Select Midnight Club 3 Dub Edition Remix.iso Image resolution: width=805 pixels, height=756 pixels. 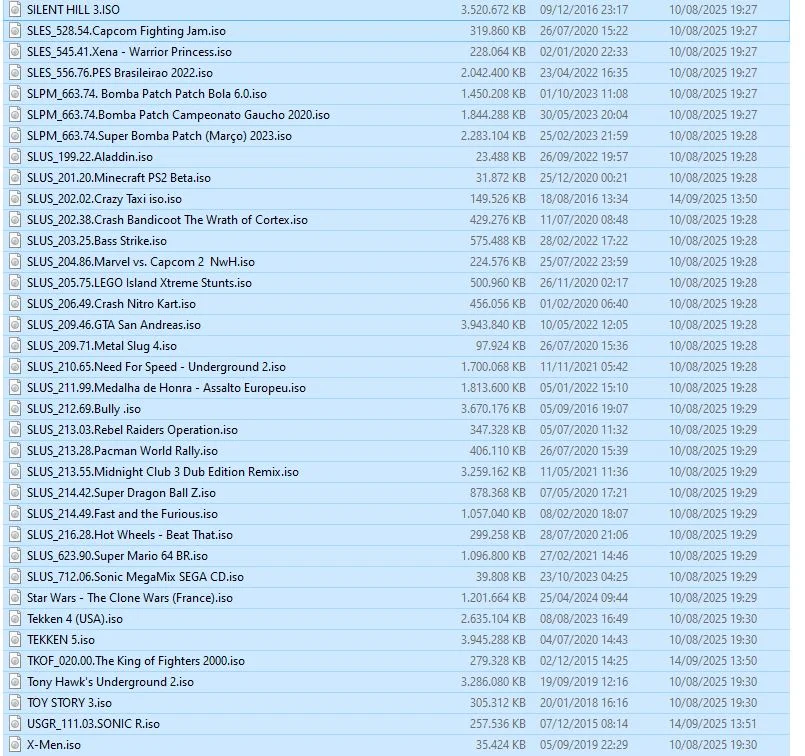[162, 471]
